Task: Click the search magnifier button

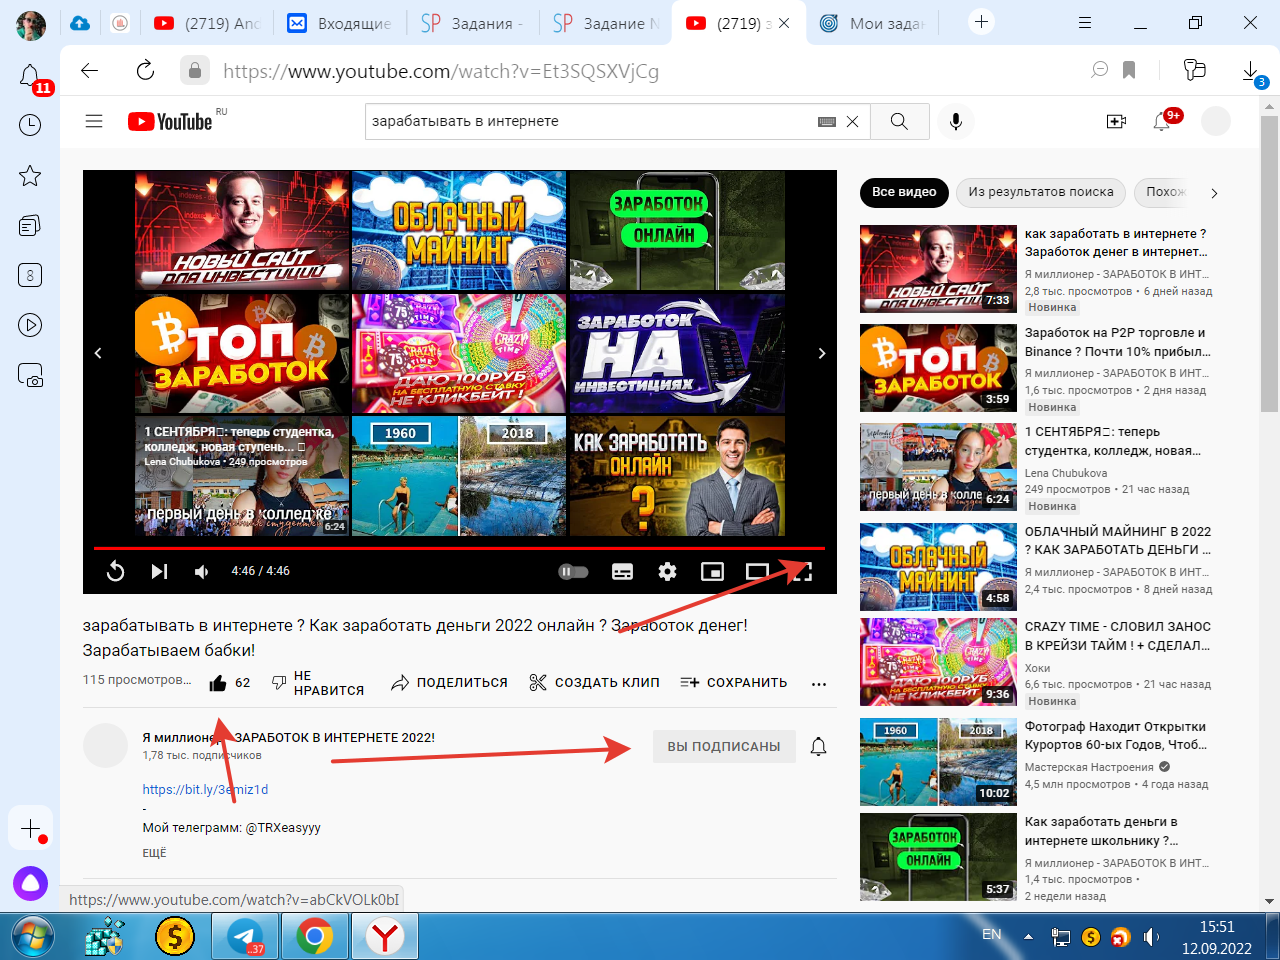Action: pos(899,121)
